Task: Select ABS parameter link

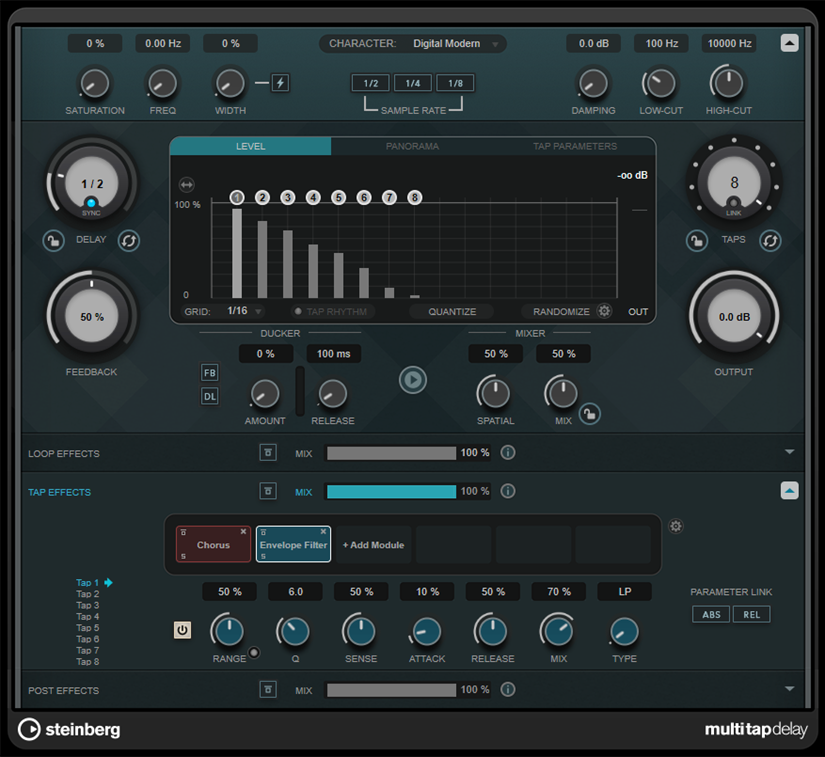Action: tap(711, 614)
